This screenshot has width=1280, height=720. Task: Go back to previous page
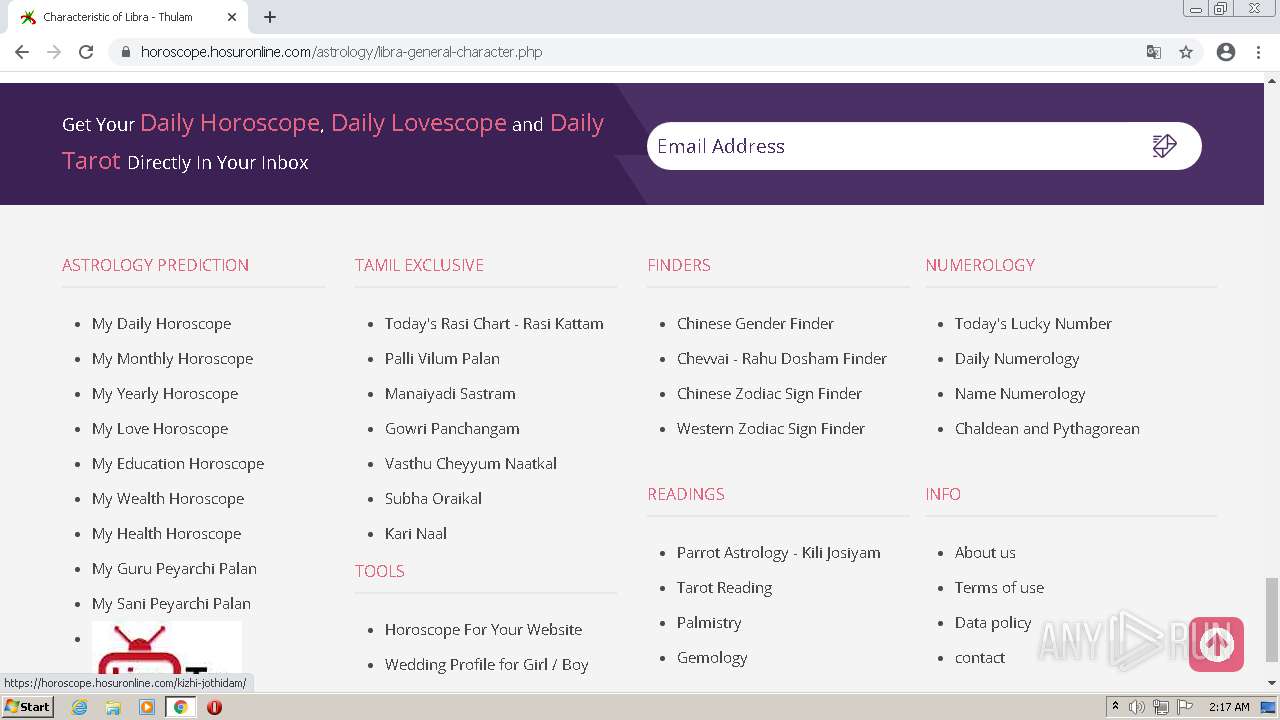coord(22,52)
